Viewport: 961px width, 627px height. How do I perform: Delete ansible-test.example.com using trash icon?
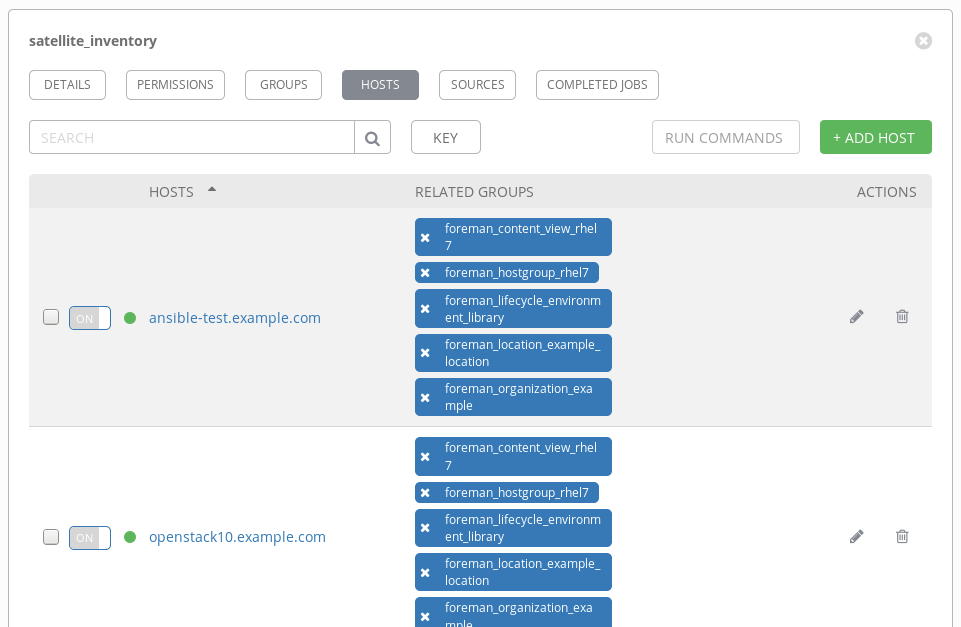[x=902, y=317]
